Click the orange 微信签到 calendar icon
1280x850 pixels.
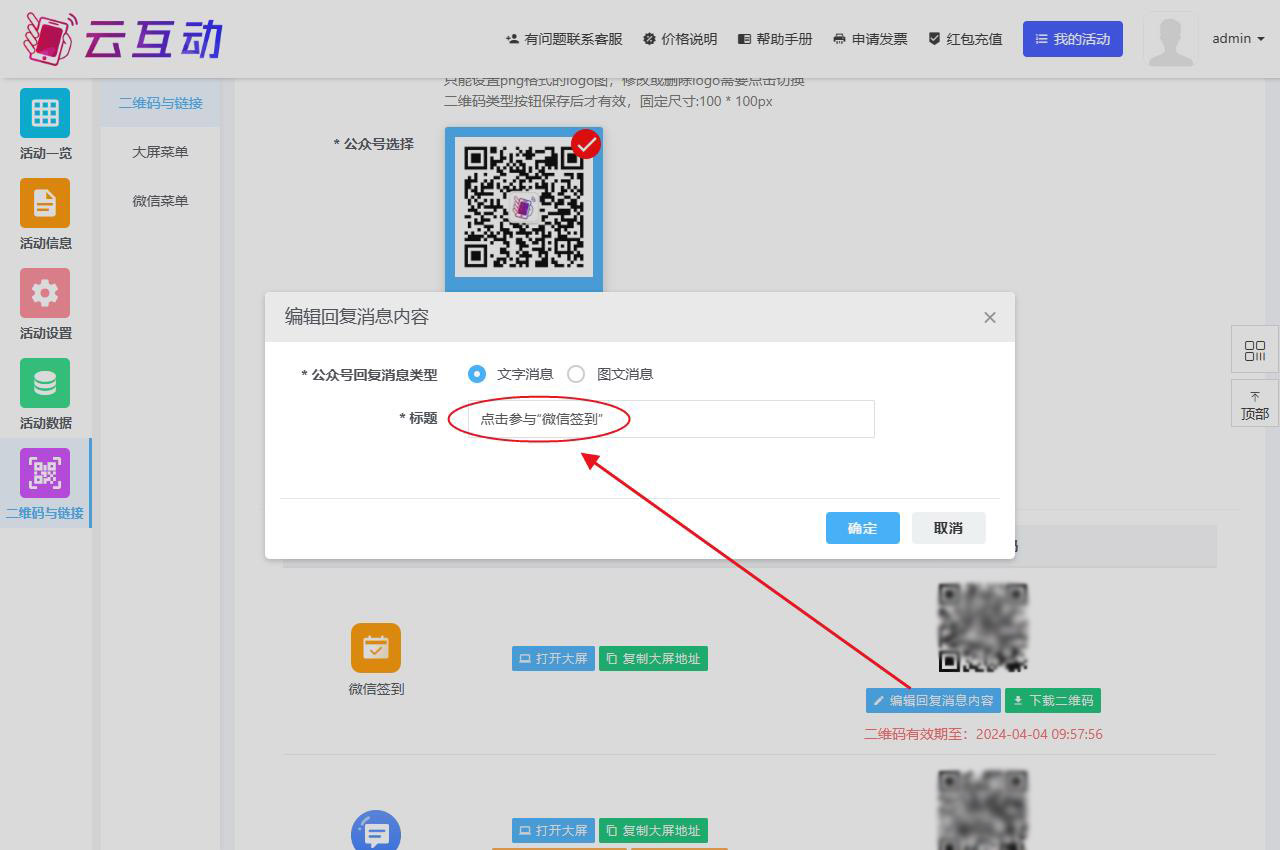click(x=376, y=648)
